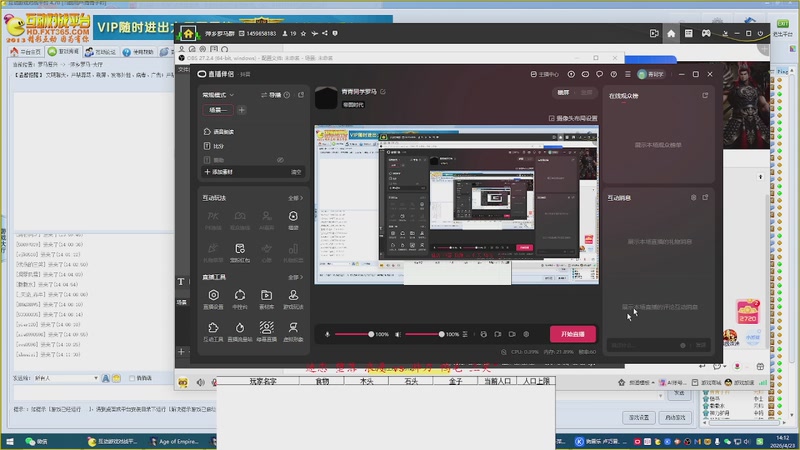Viewport: 800px width, 450px height.
Task: Open the 青同学 account menu
Action: pyautogui.click(x=651, y=74)
